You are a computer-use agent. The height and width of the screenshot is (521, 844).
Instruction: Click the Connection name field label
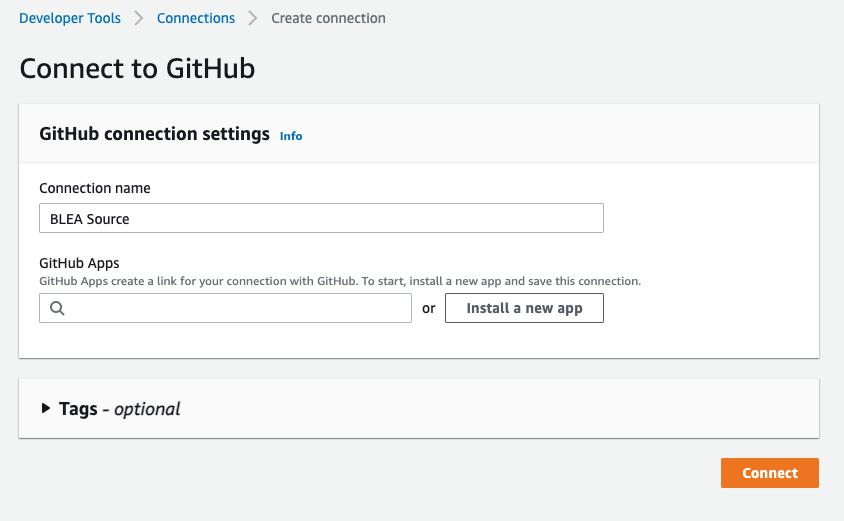[x=95, y=188]
